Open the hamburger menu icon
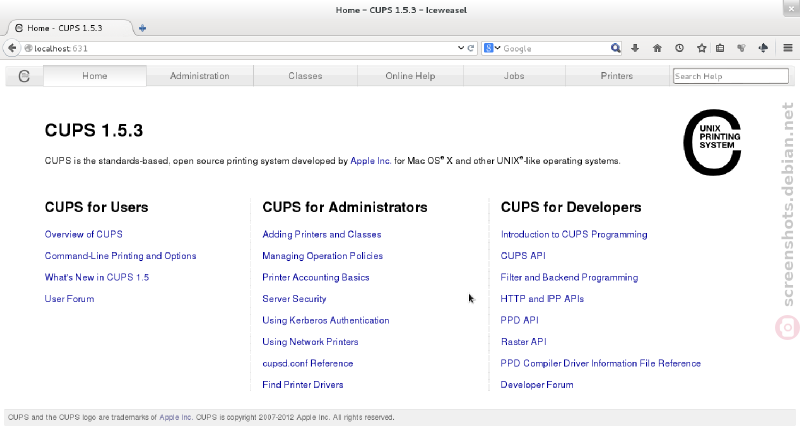 click(788, 48)
